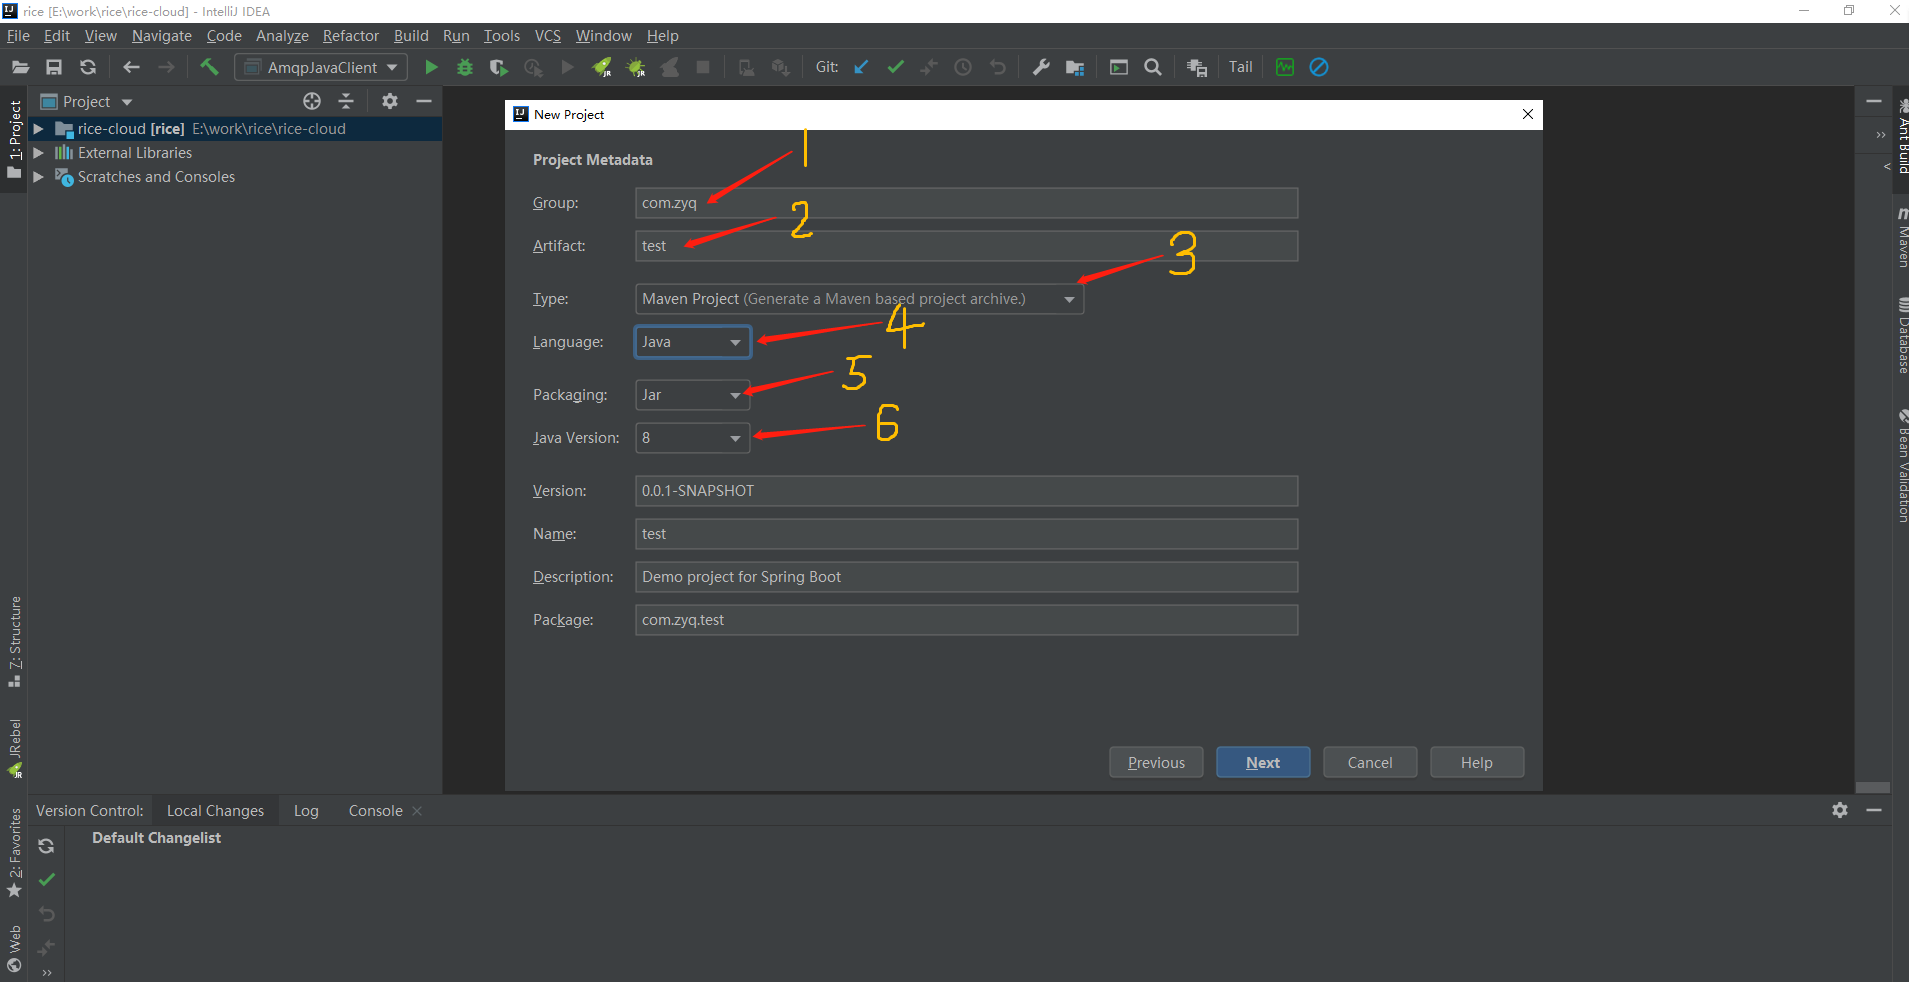
Task: Click the Save All disk icon
Action: (54, 67)
